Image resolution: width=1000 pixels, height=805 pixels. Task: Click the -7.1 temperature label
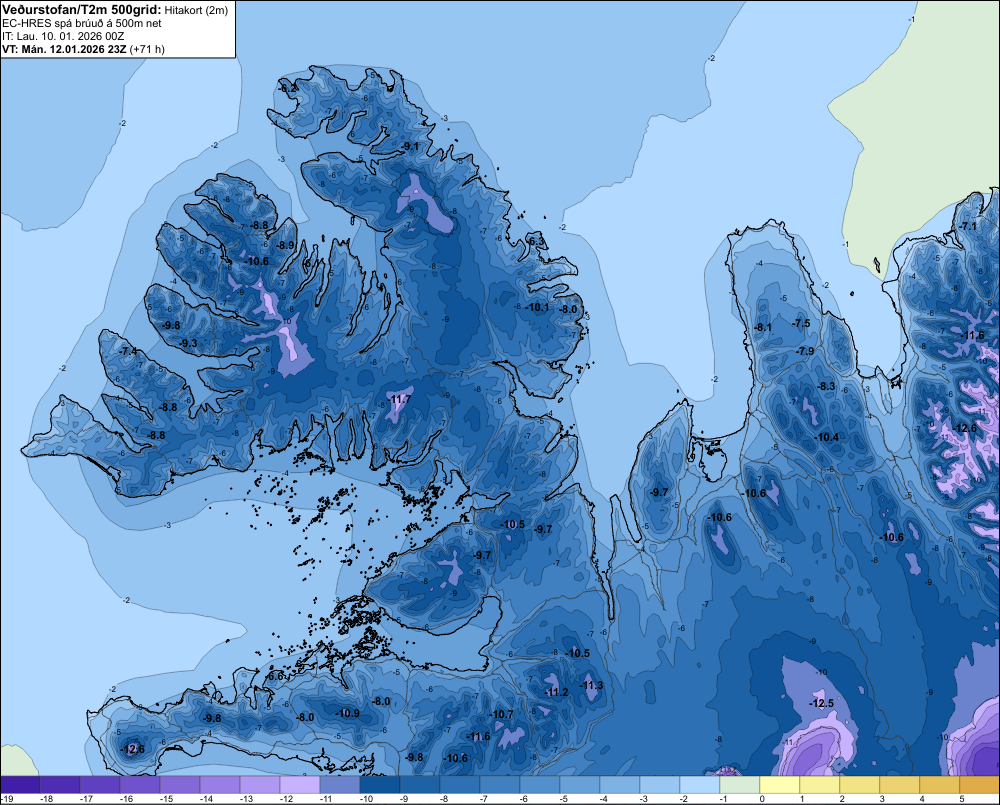pos(967,226)
